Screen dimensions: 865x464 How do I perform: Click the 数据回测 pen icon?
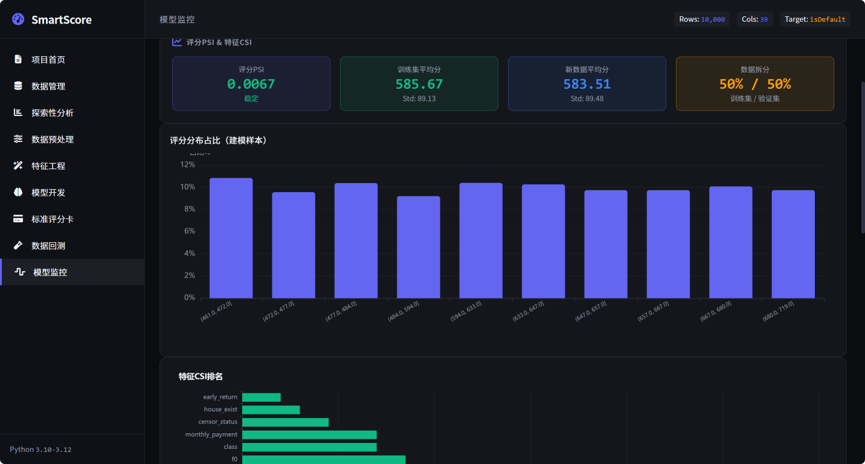18,245
